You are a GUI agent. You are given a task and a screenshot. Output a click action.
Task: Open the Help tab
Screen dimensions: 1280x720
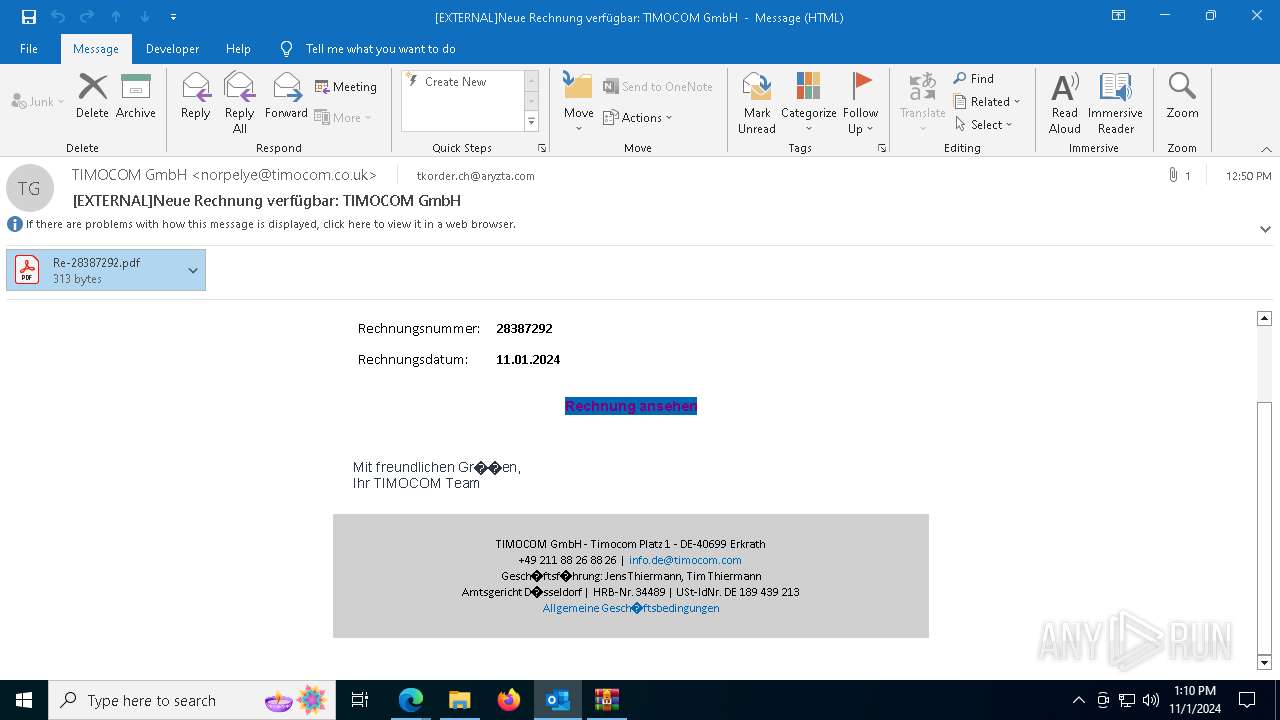point(238,49)
